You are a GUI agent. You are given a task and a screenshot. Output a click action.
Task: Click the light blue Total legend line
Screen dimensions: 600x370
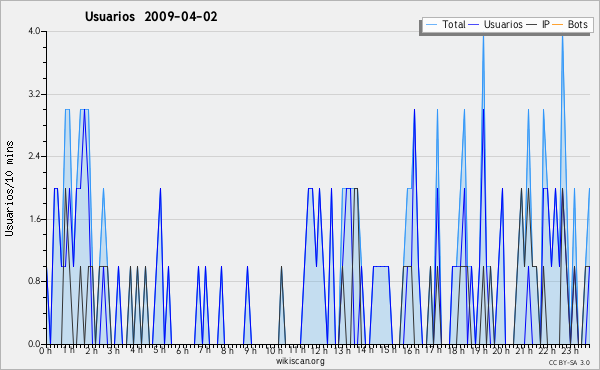pyautogui.click(x=431, y=24)
